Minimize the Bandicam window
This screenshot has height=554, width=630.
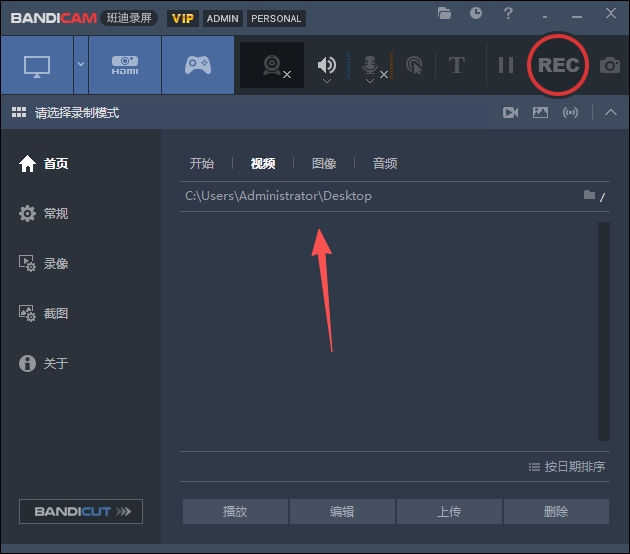[x=577, y=16]
